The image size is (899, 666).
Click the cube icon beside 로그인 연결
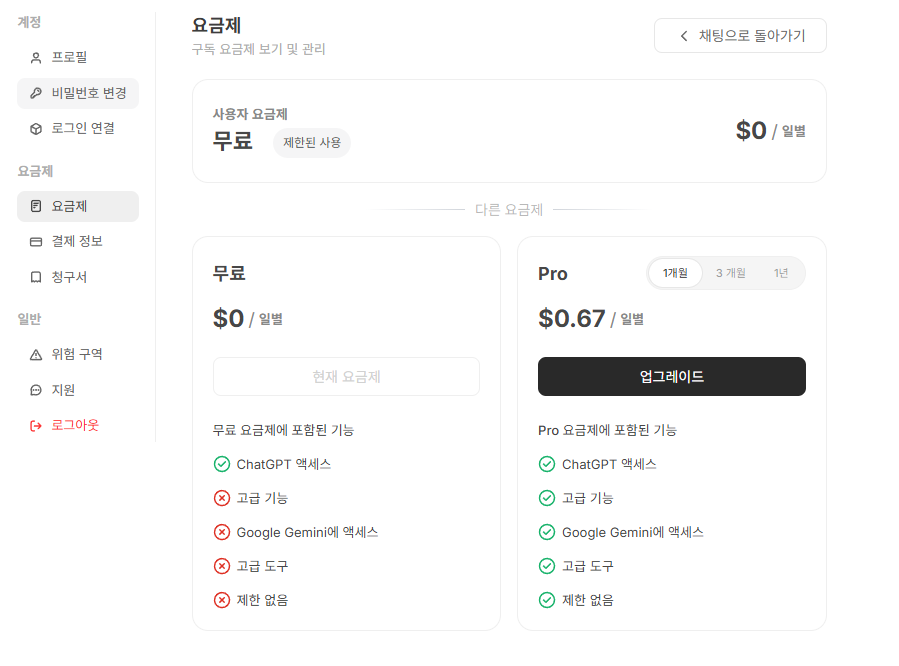(x=36, y=128)
